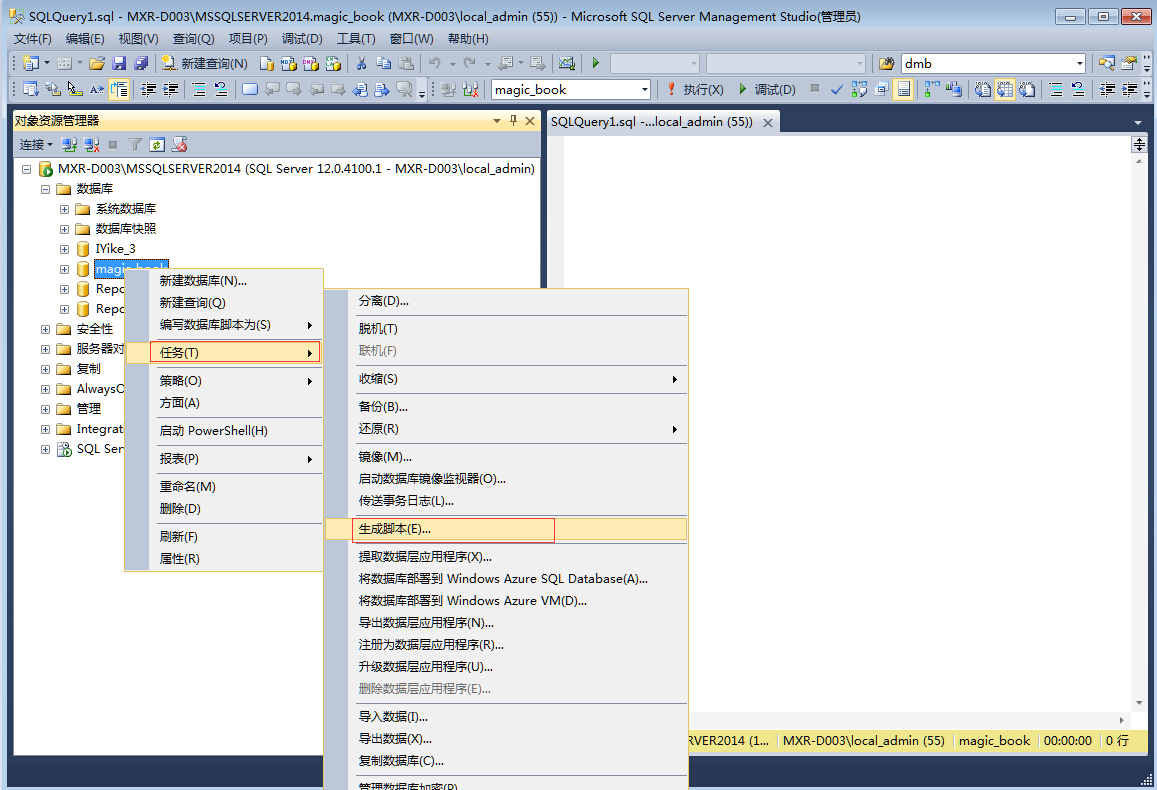Click the 执行(X) execute button
This screenshot has height=790, width=1157.
[x=694, y=89]
